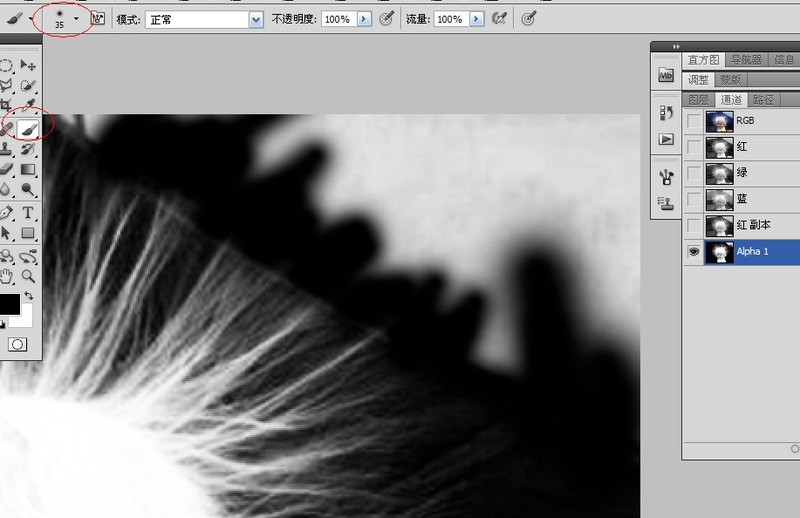800x518 pixels.
Task: Open the History panel icon
Action: (666, 112)
